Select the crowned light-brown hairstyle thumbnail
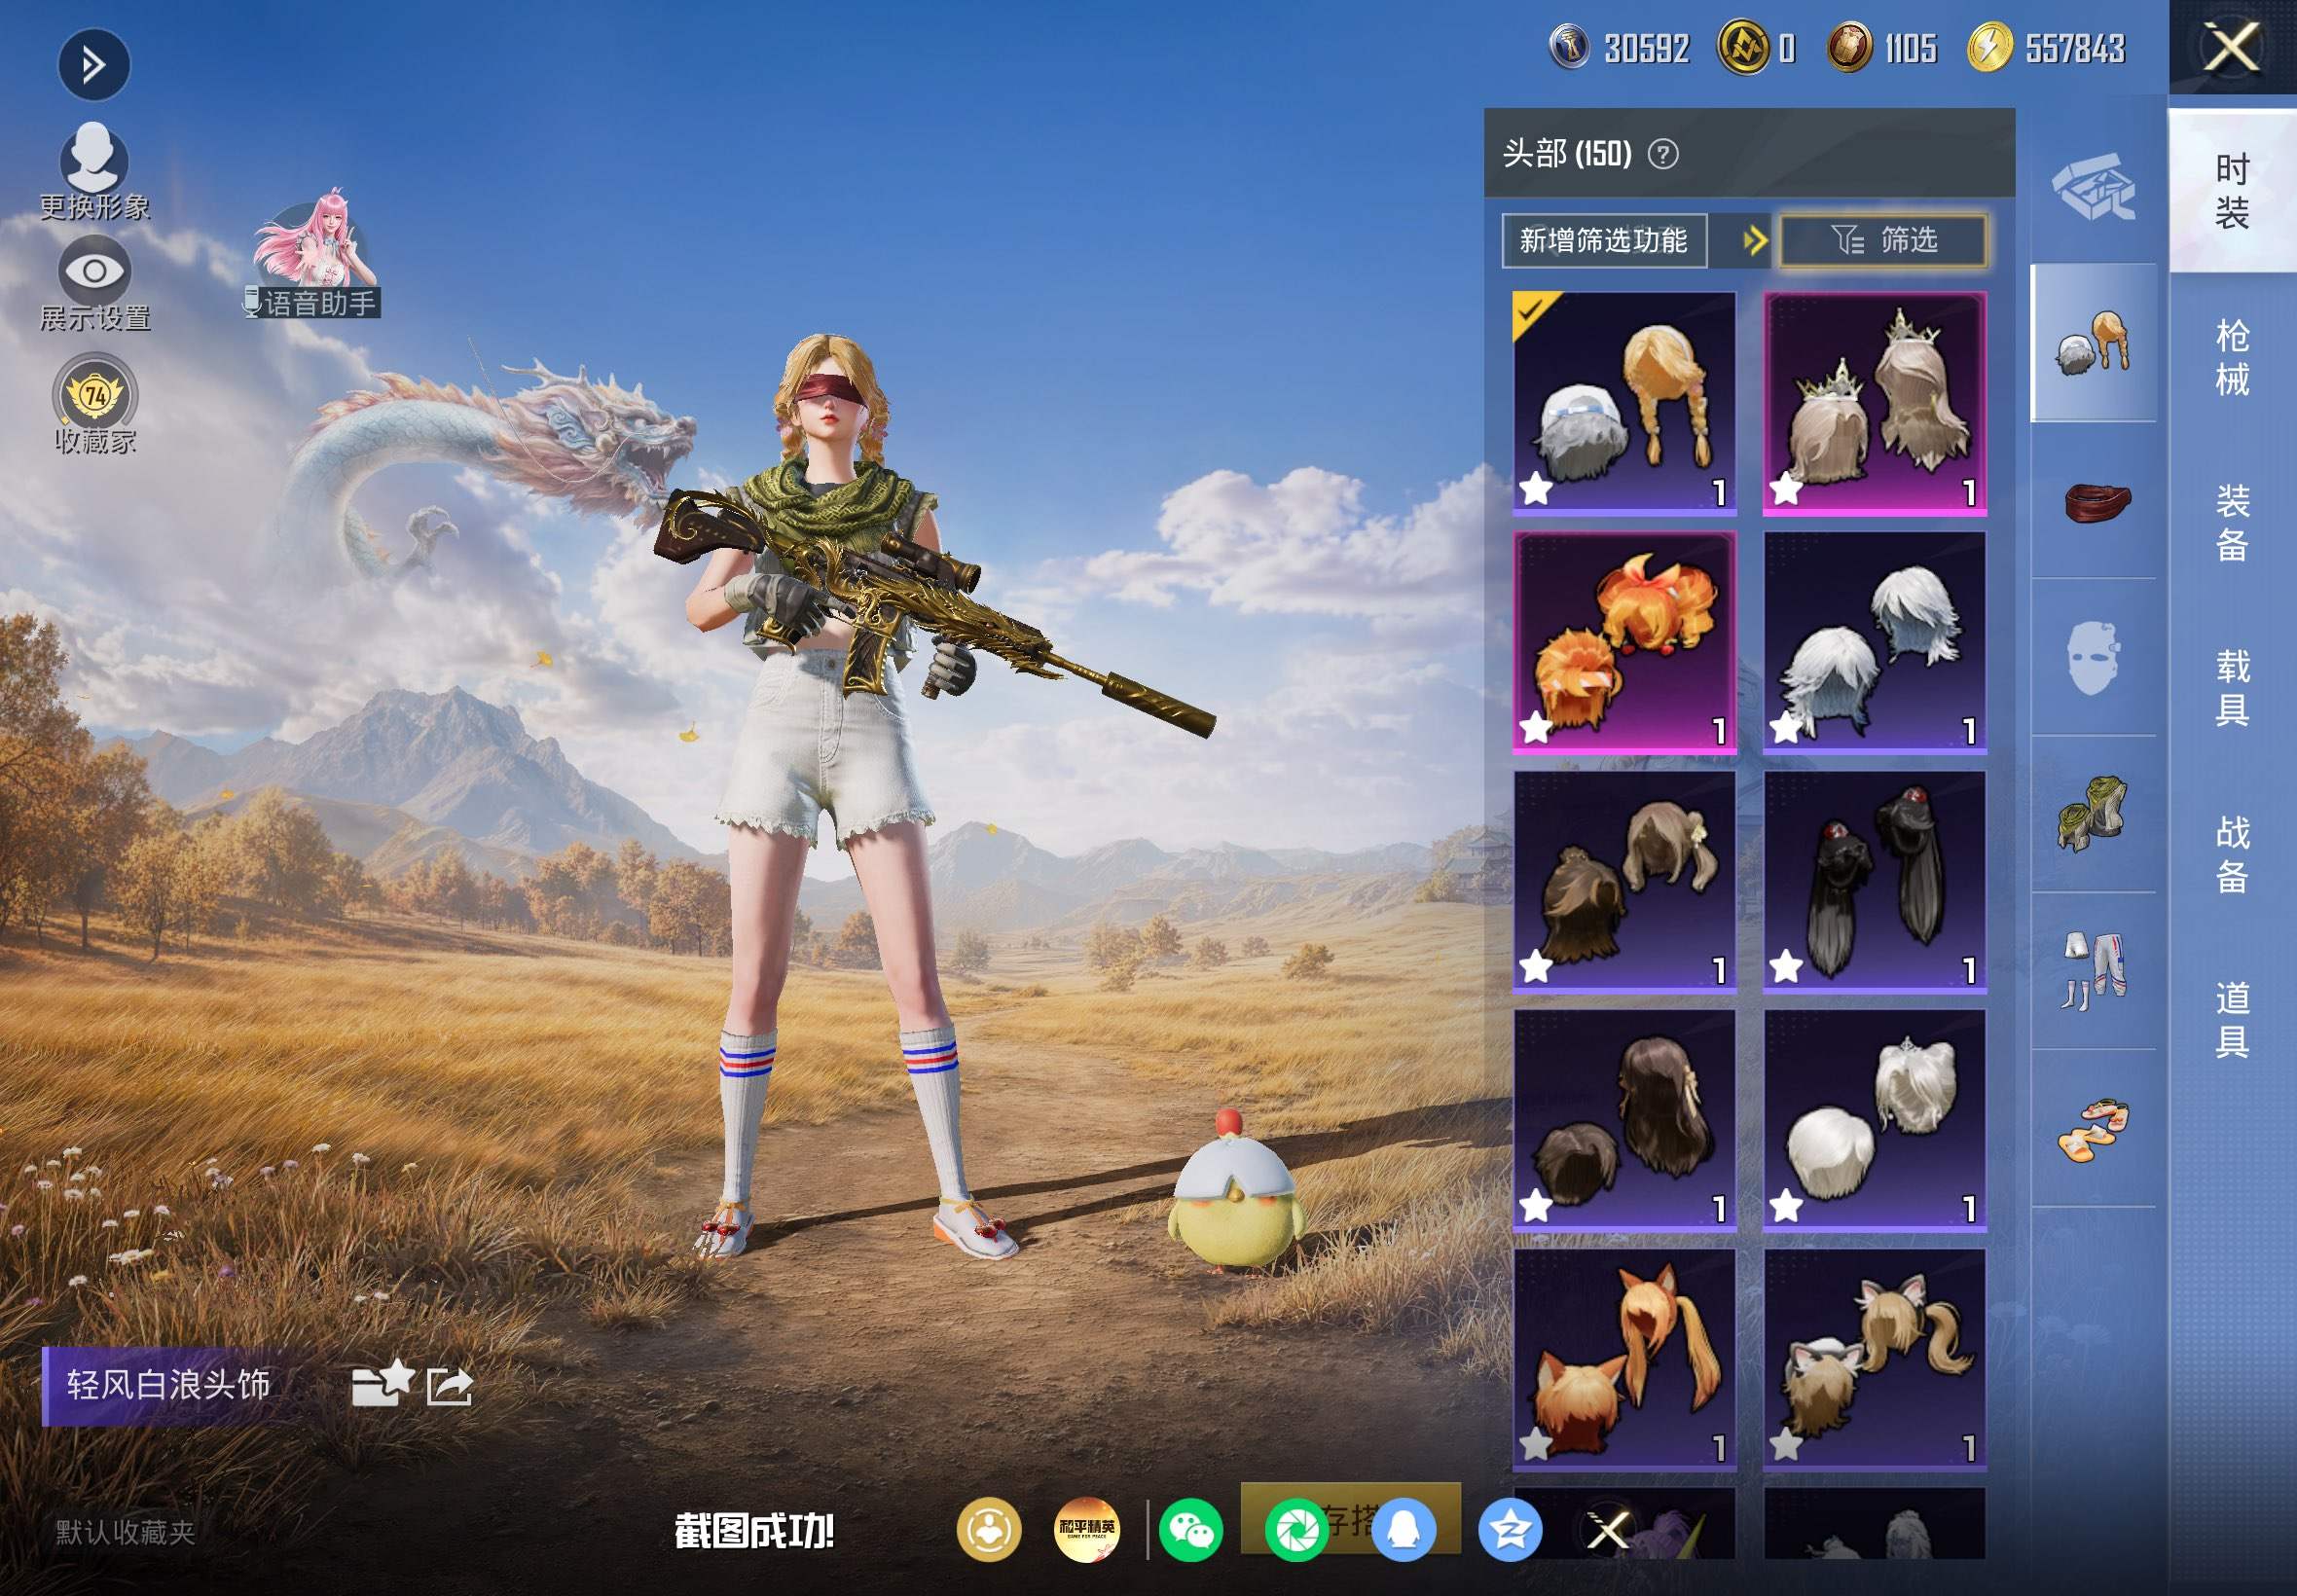The height and width of the screenshot is (1596, 2297). 1875,404
